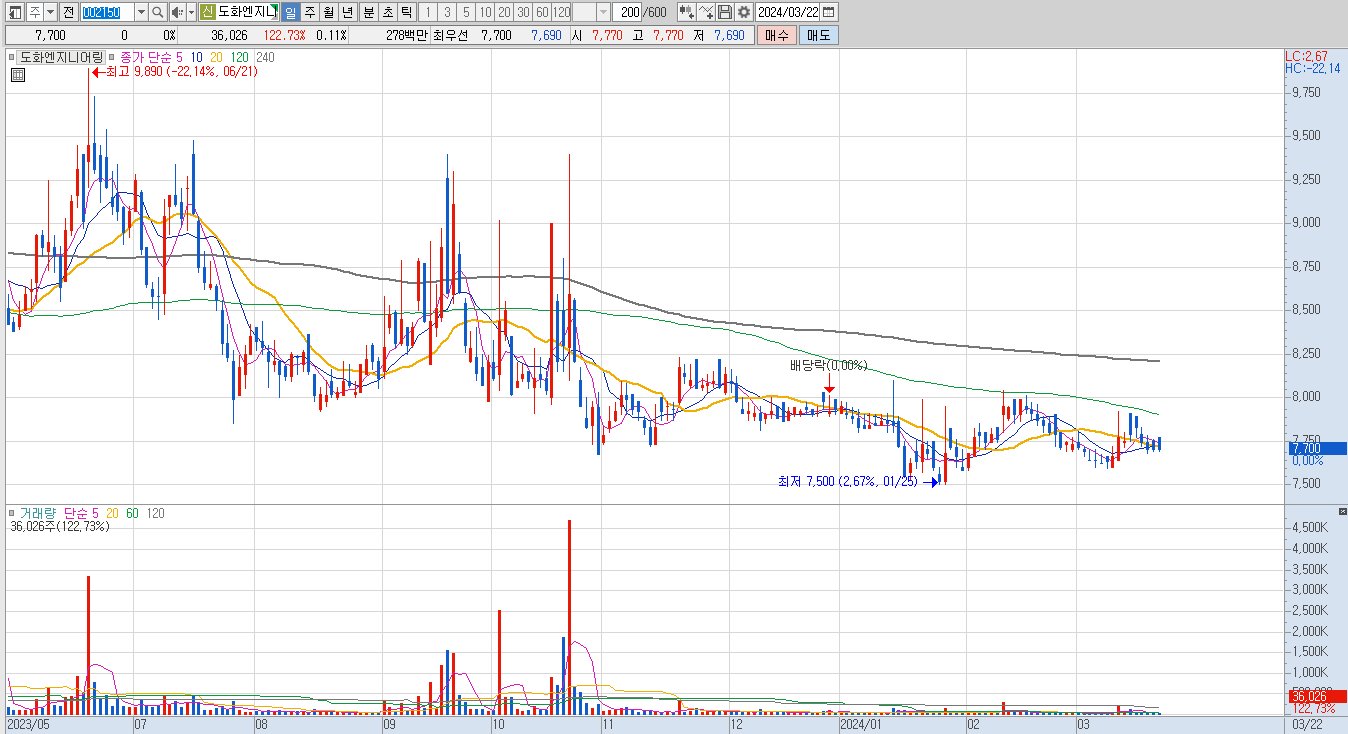Click the LC:2.67 indicator text
Viewport: 1348px width, 734px height.
1306,56
